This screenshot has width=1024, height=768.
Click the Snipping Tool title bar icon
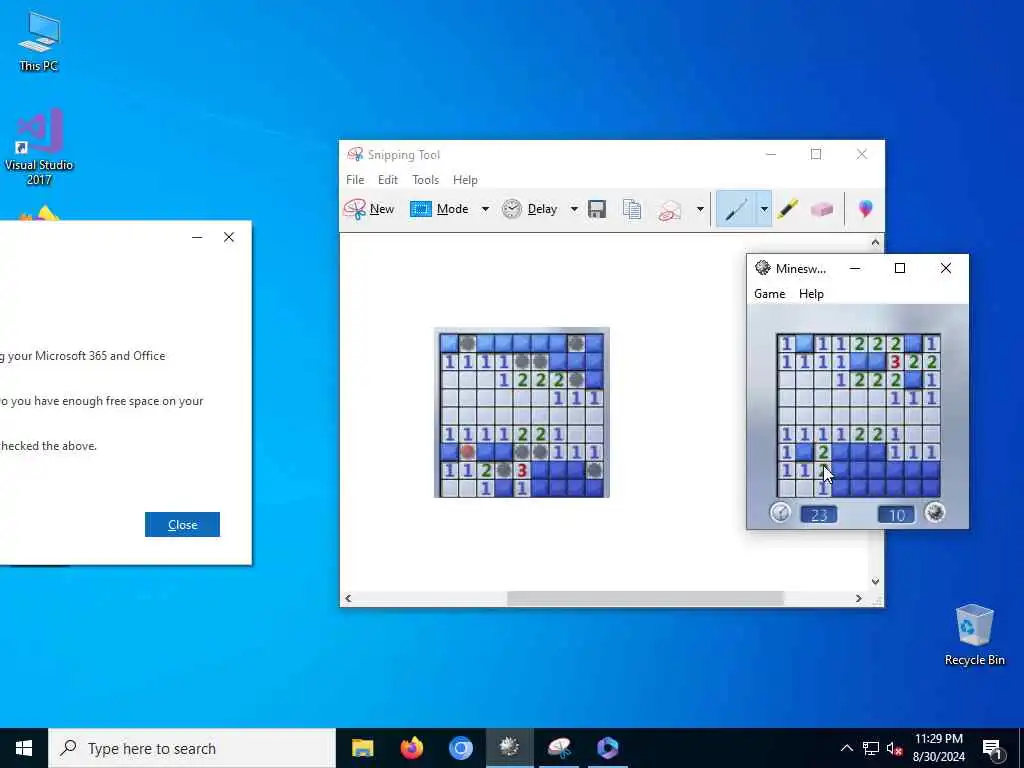pyautogui.click(x=355, y=154)
